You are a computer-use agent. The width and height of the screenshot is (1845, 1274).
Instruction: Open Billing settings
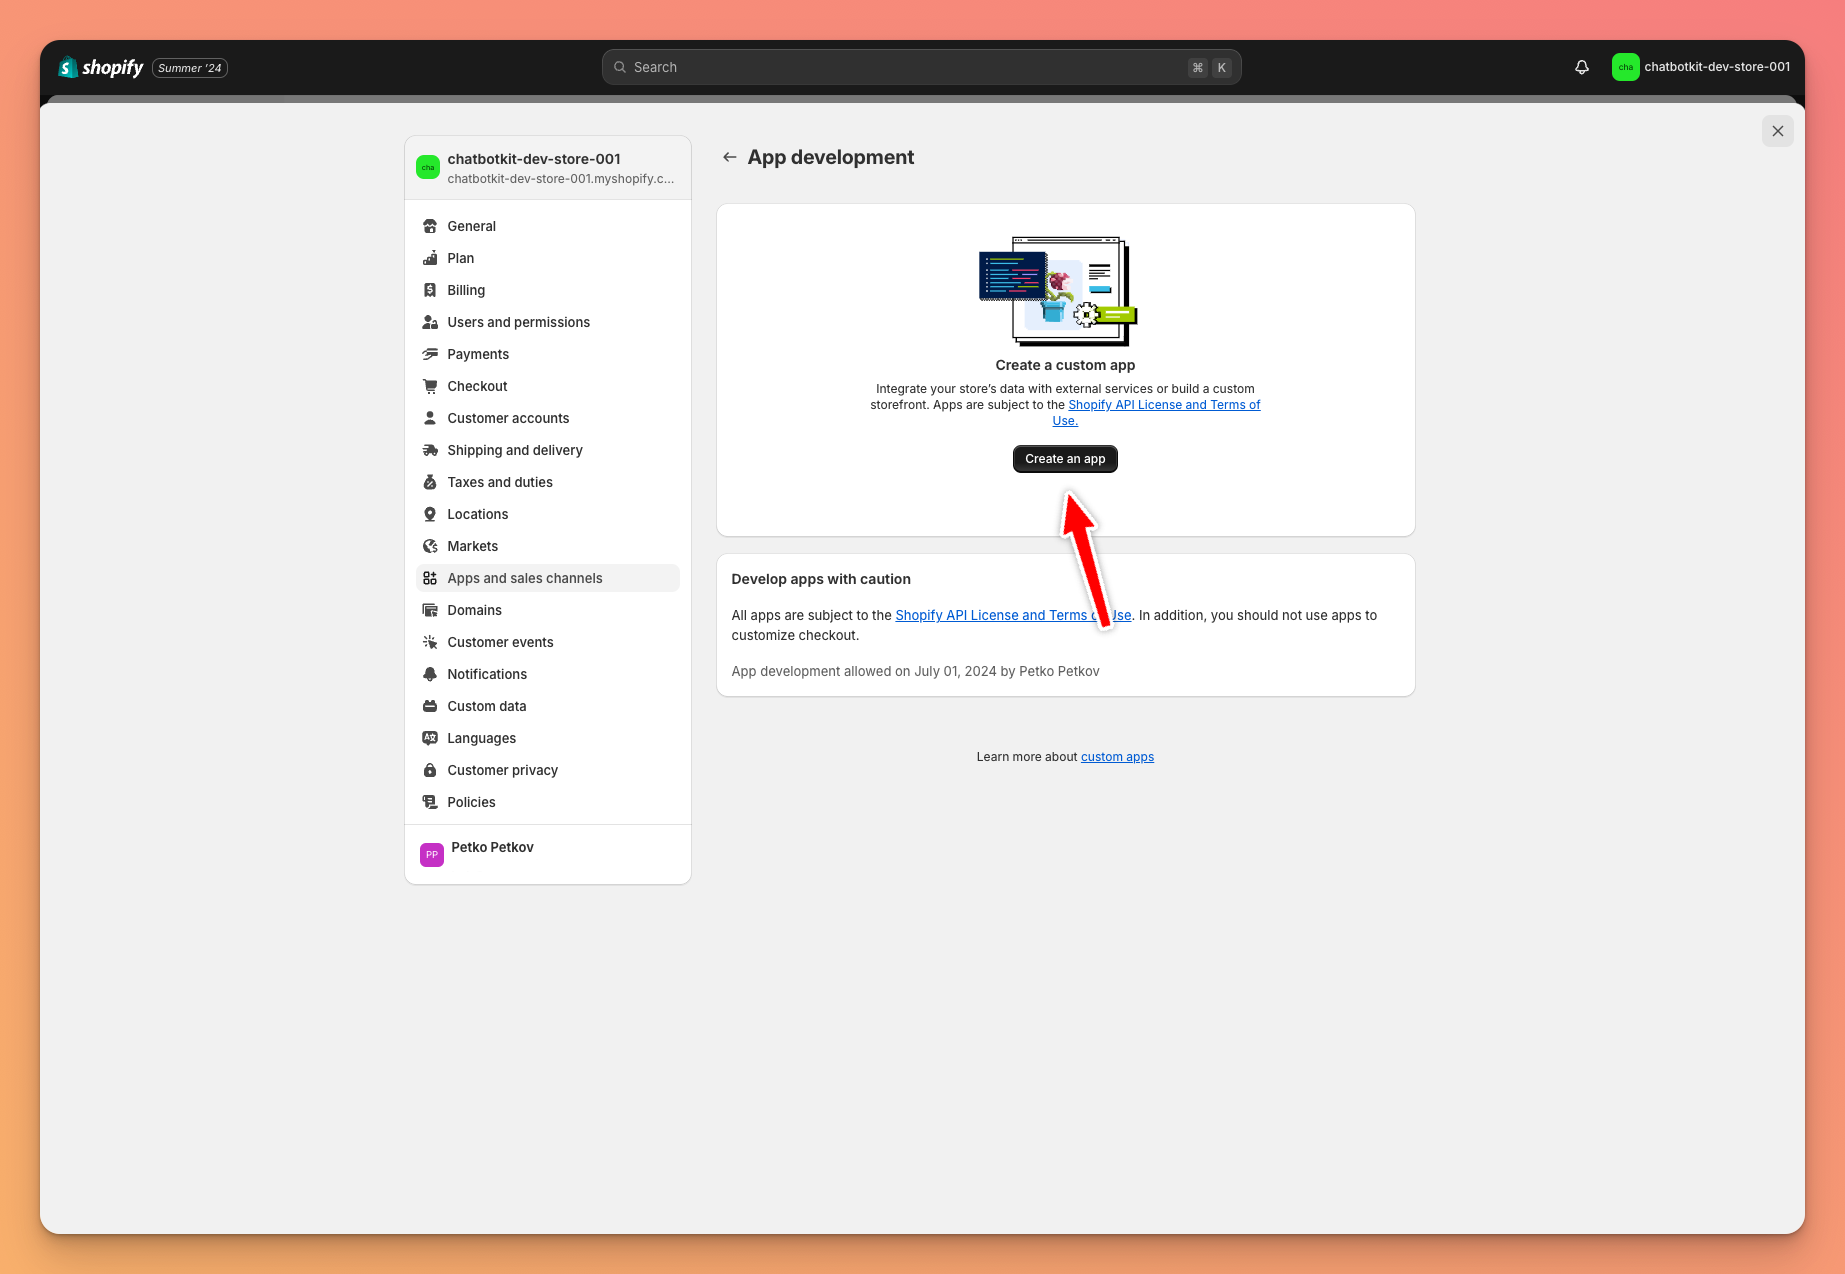pos(547,290)
